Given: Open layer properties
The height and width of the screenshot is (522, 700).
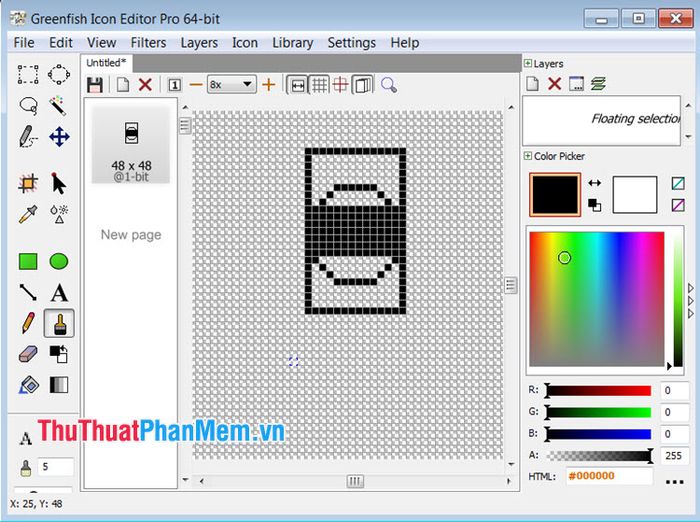Looking at the screenshot, I should 576,84.
